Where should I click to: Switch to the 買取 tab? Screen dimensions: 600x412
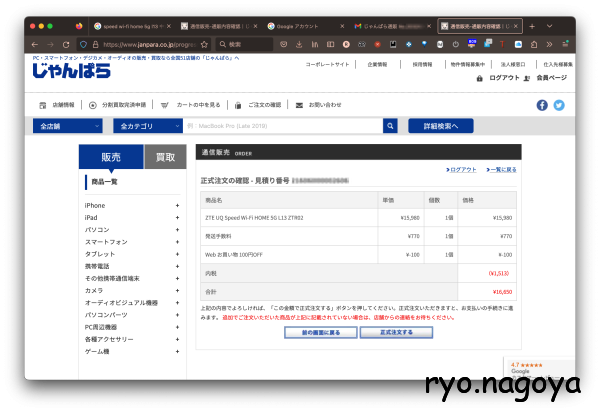click(x=165, y=157)
